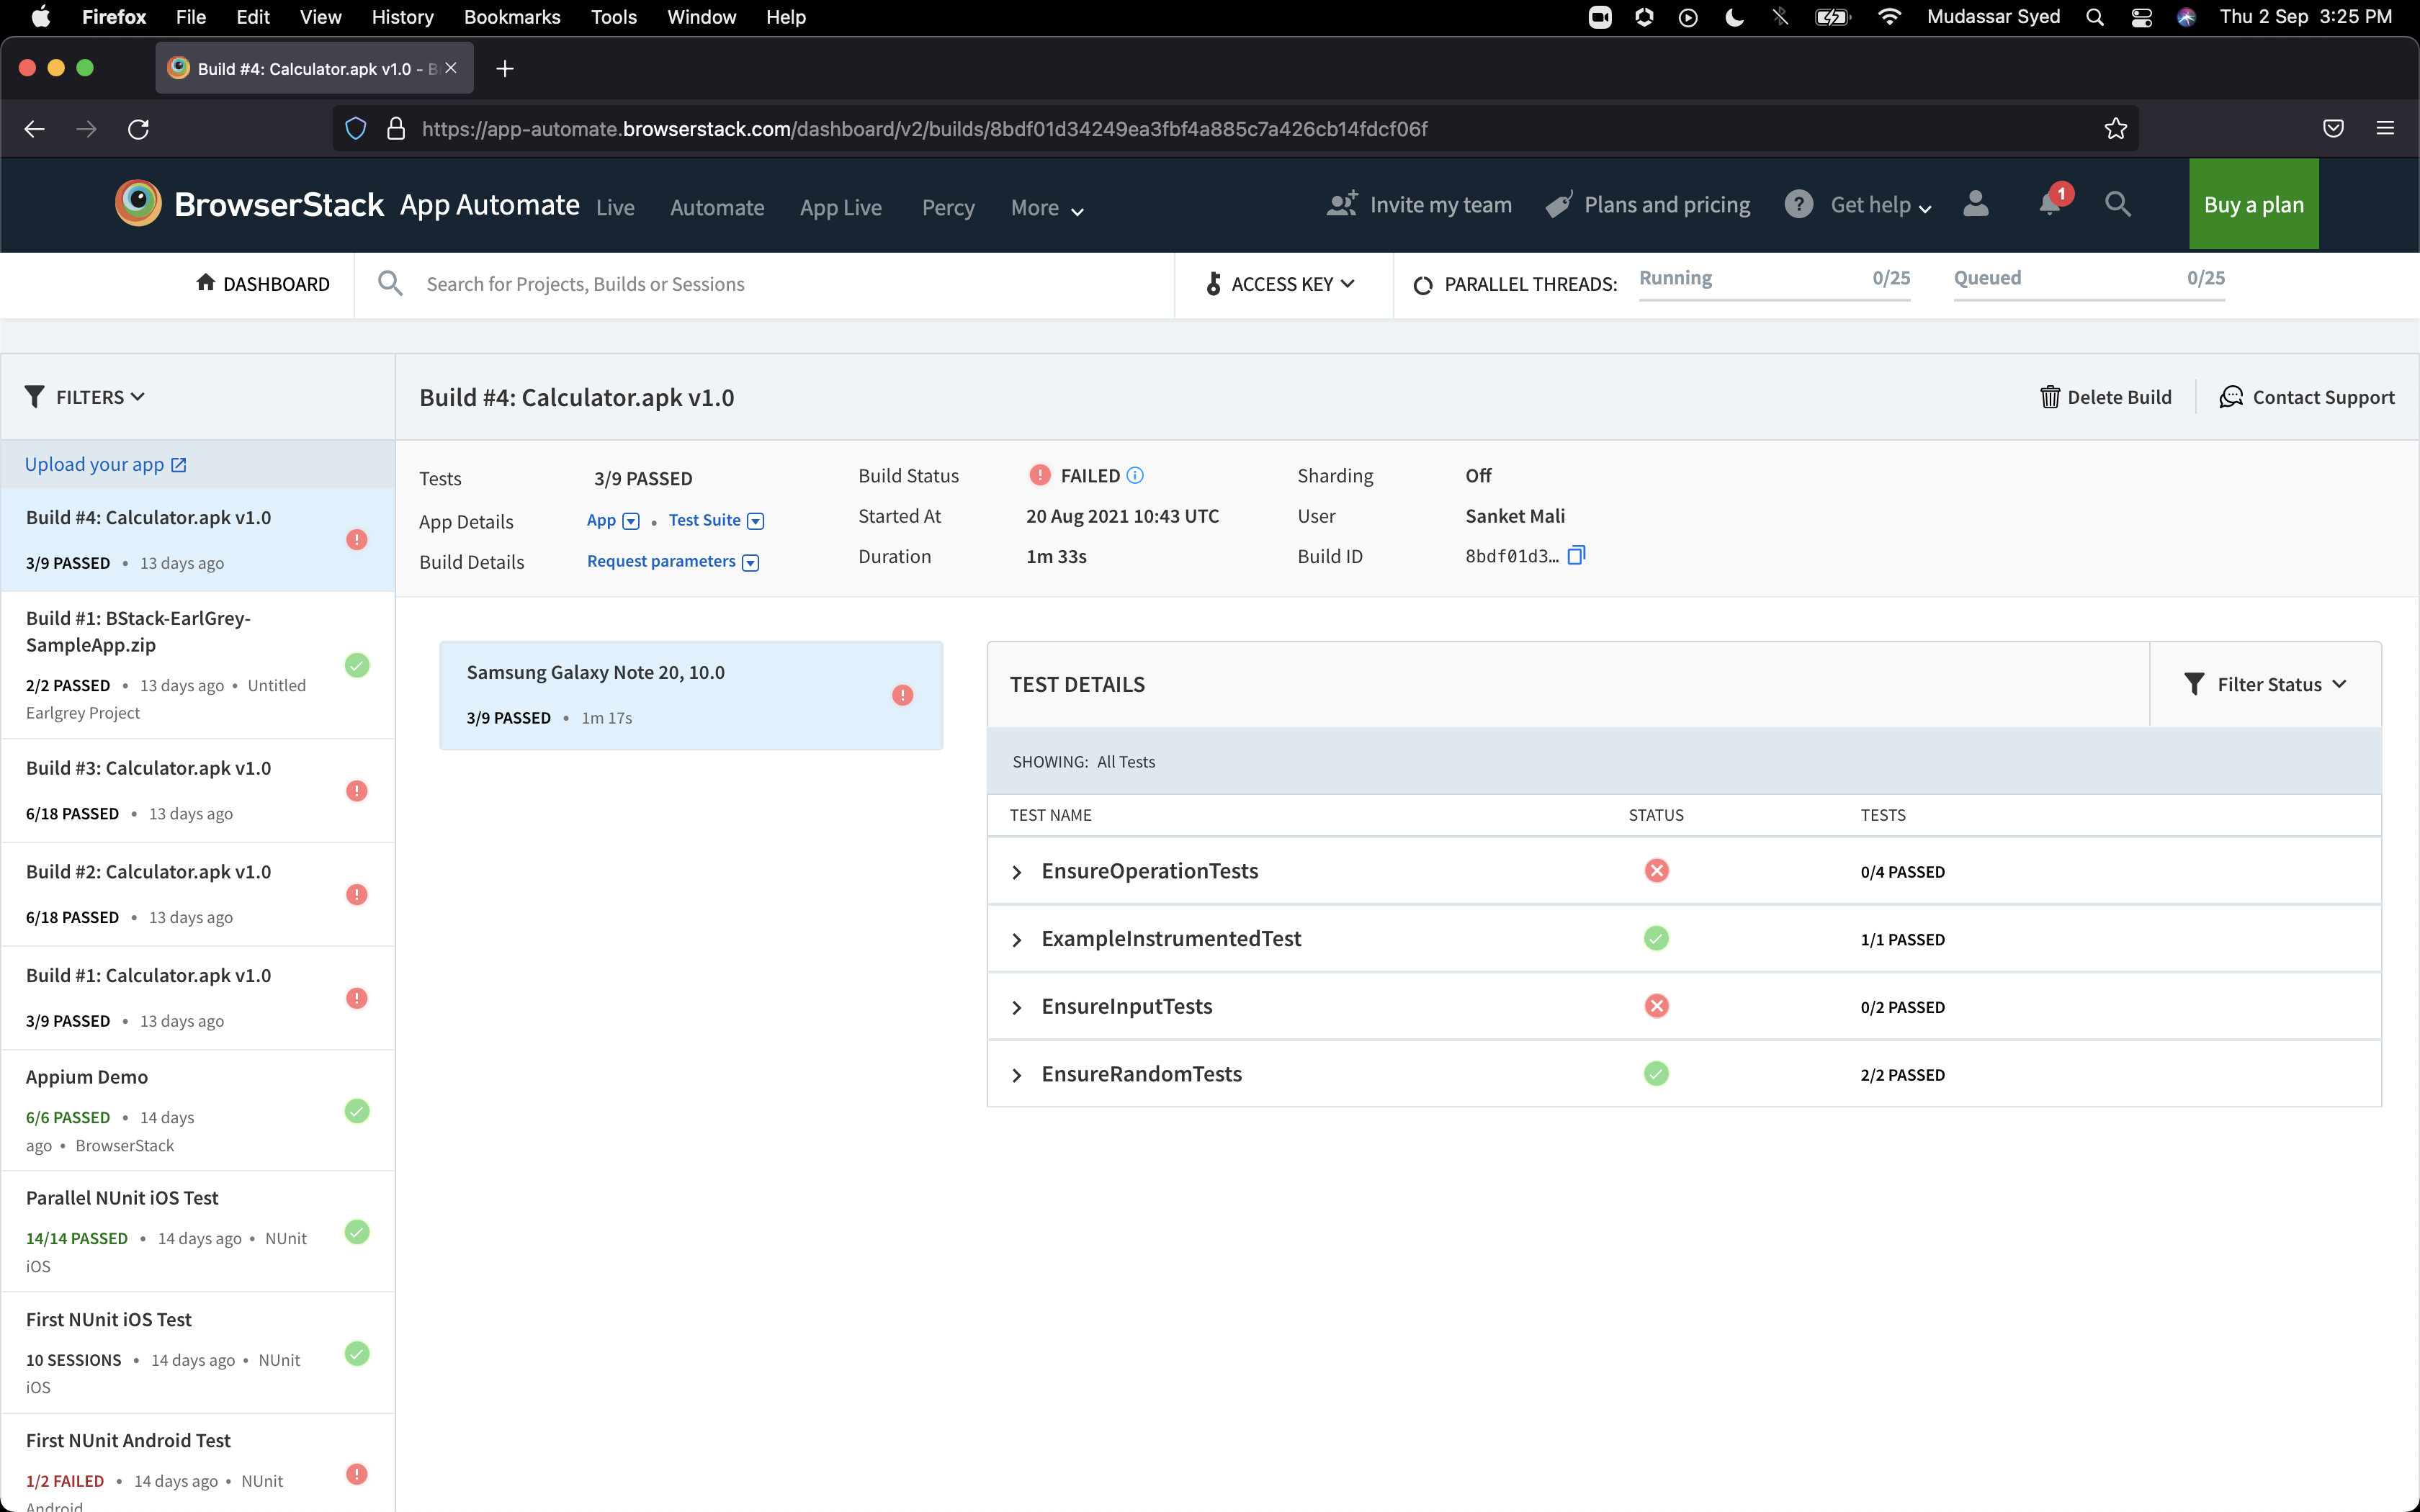The height and width of the screenshot is (1512, 2420).
Task: Open the ACCESS KEY dropdown
Action: (x=1282, y=284)
